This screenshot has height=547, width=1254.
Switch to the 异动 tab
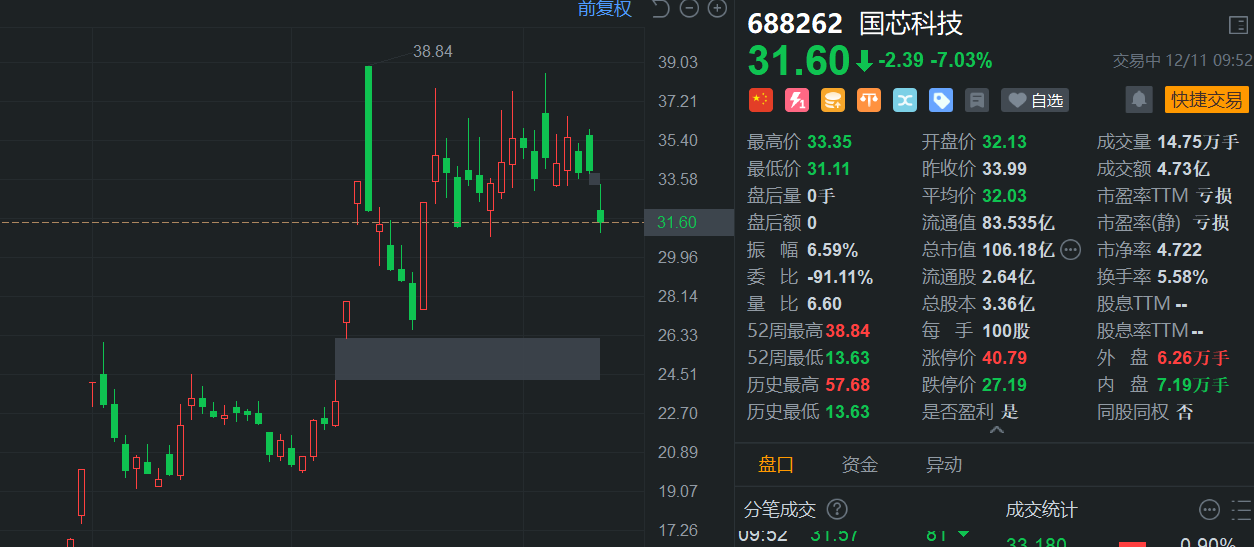pyautogui.click(x=944, y=464)
